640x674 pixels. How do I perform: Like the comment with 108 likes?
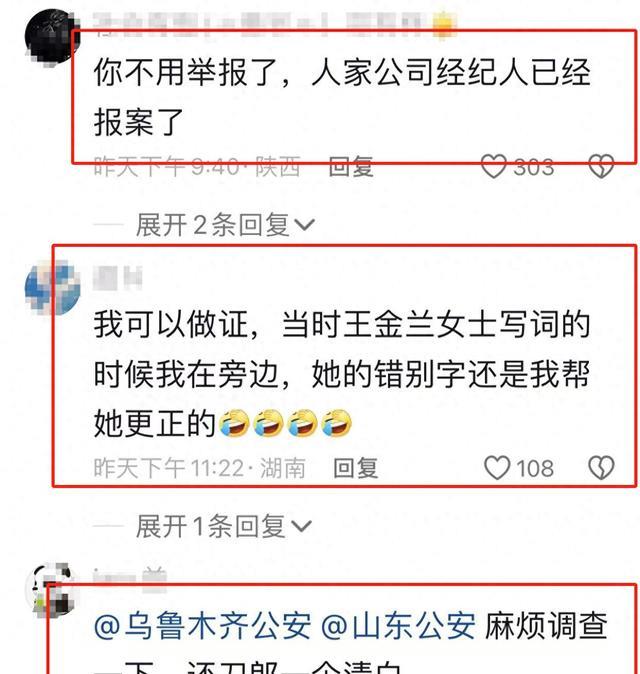pyautogui.click(x=497, y=468)
